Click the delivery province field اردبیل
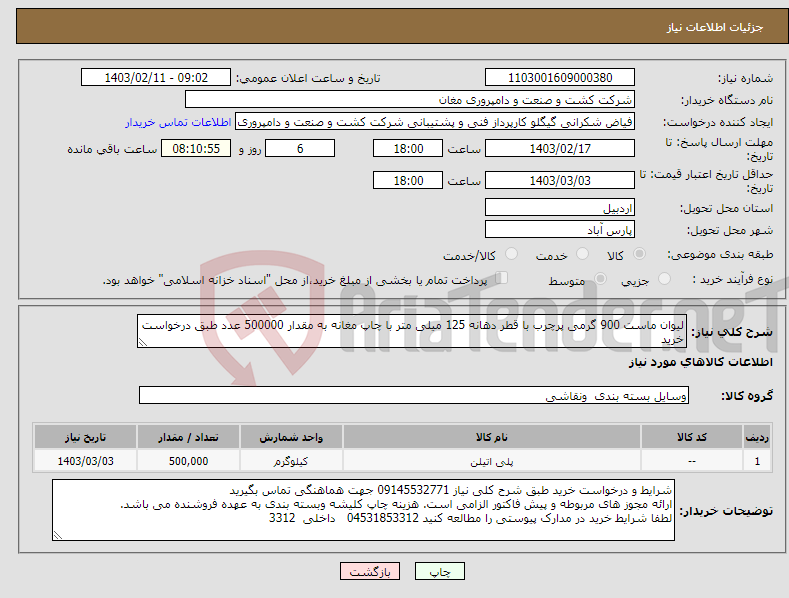This screenshot has width=789, height=598. tap(560, 207)
